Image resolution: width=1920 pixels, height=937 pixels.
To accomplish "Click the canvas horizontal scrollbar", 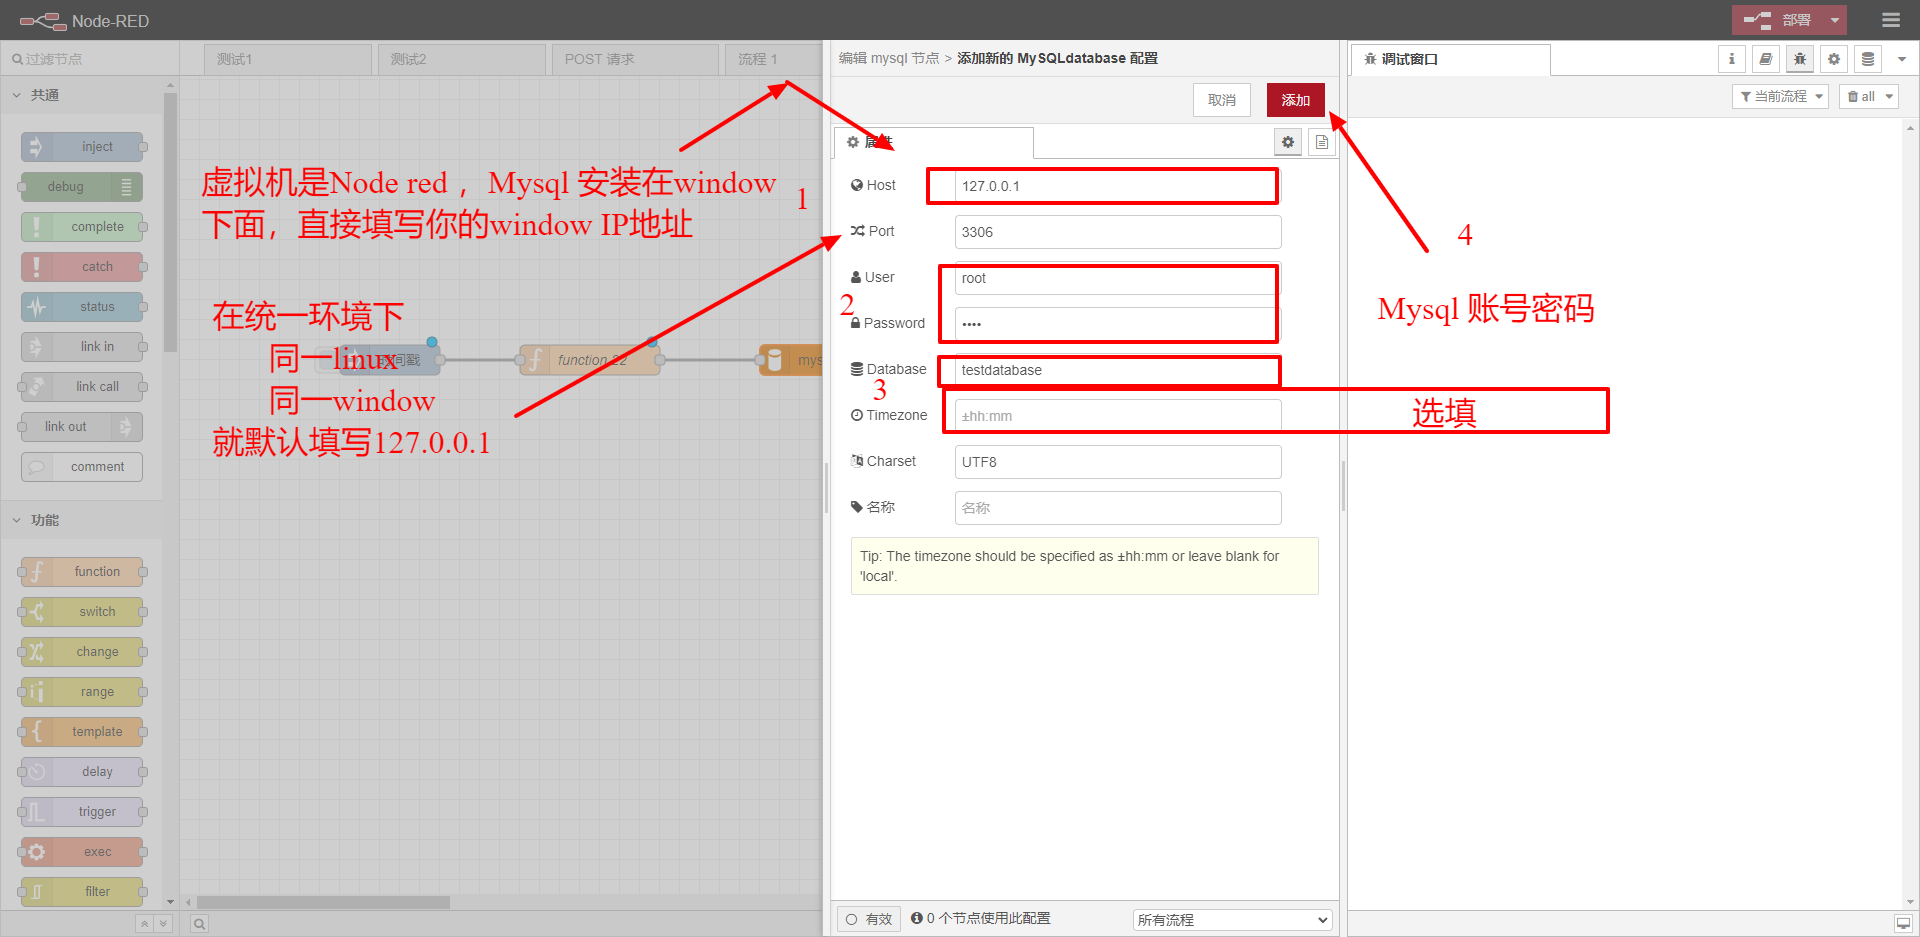I will click(323, 902).
